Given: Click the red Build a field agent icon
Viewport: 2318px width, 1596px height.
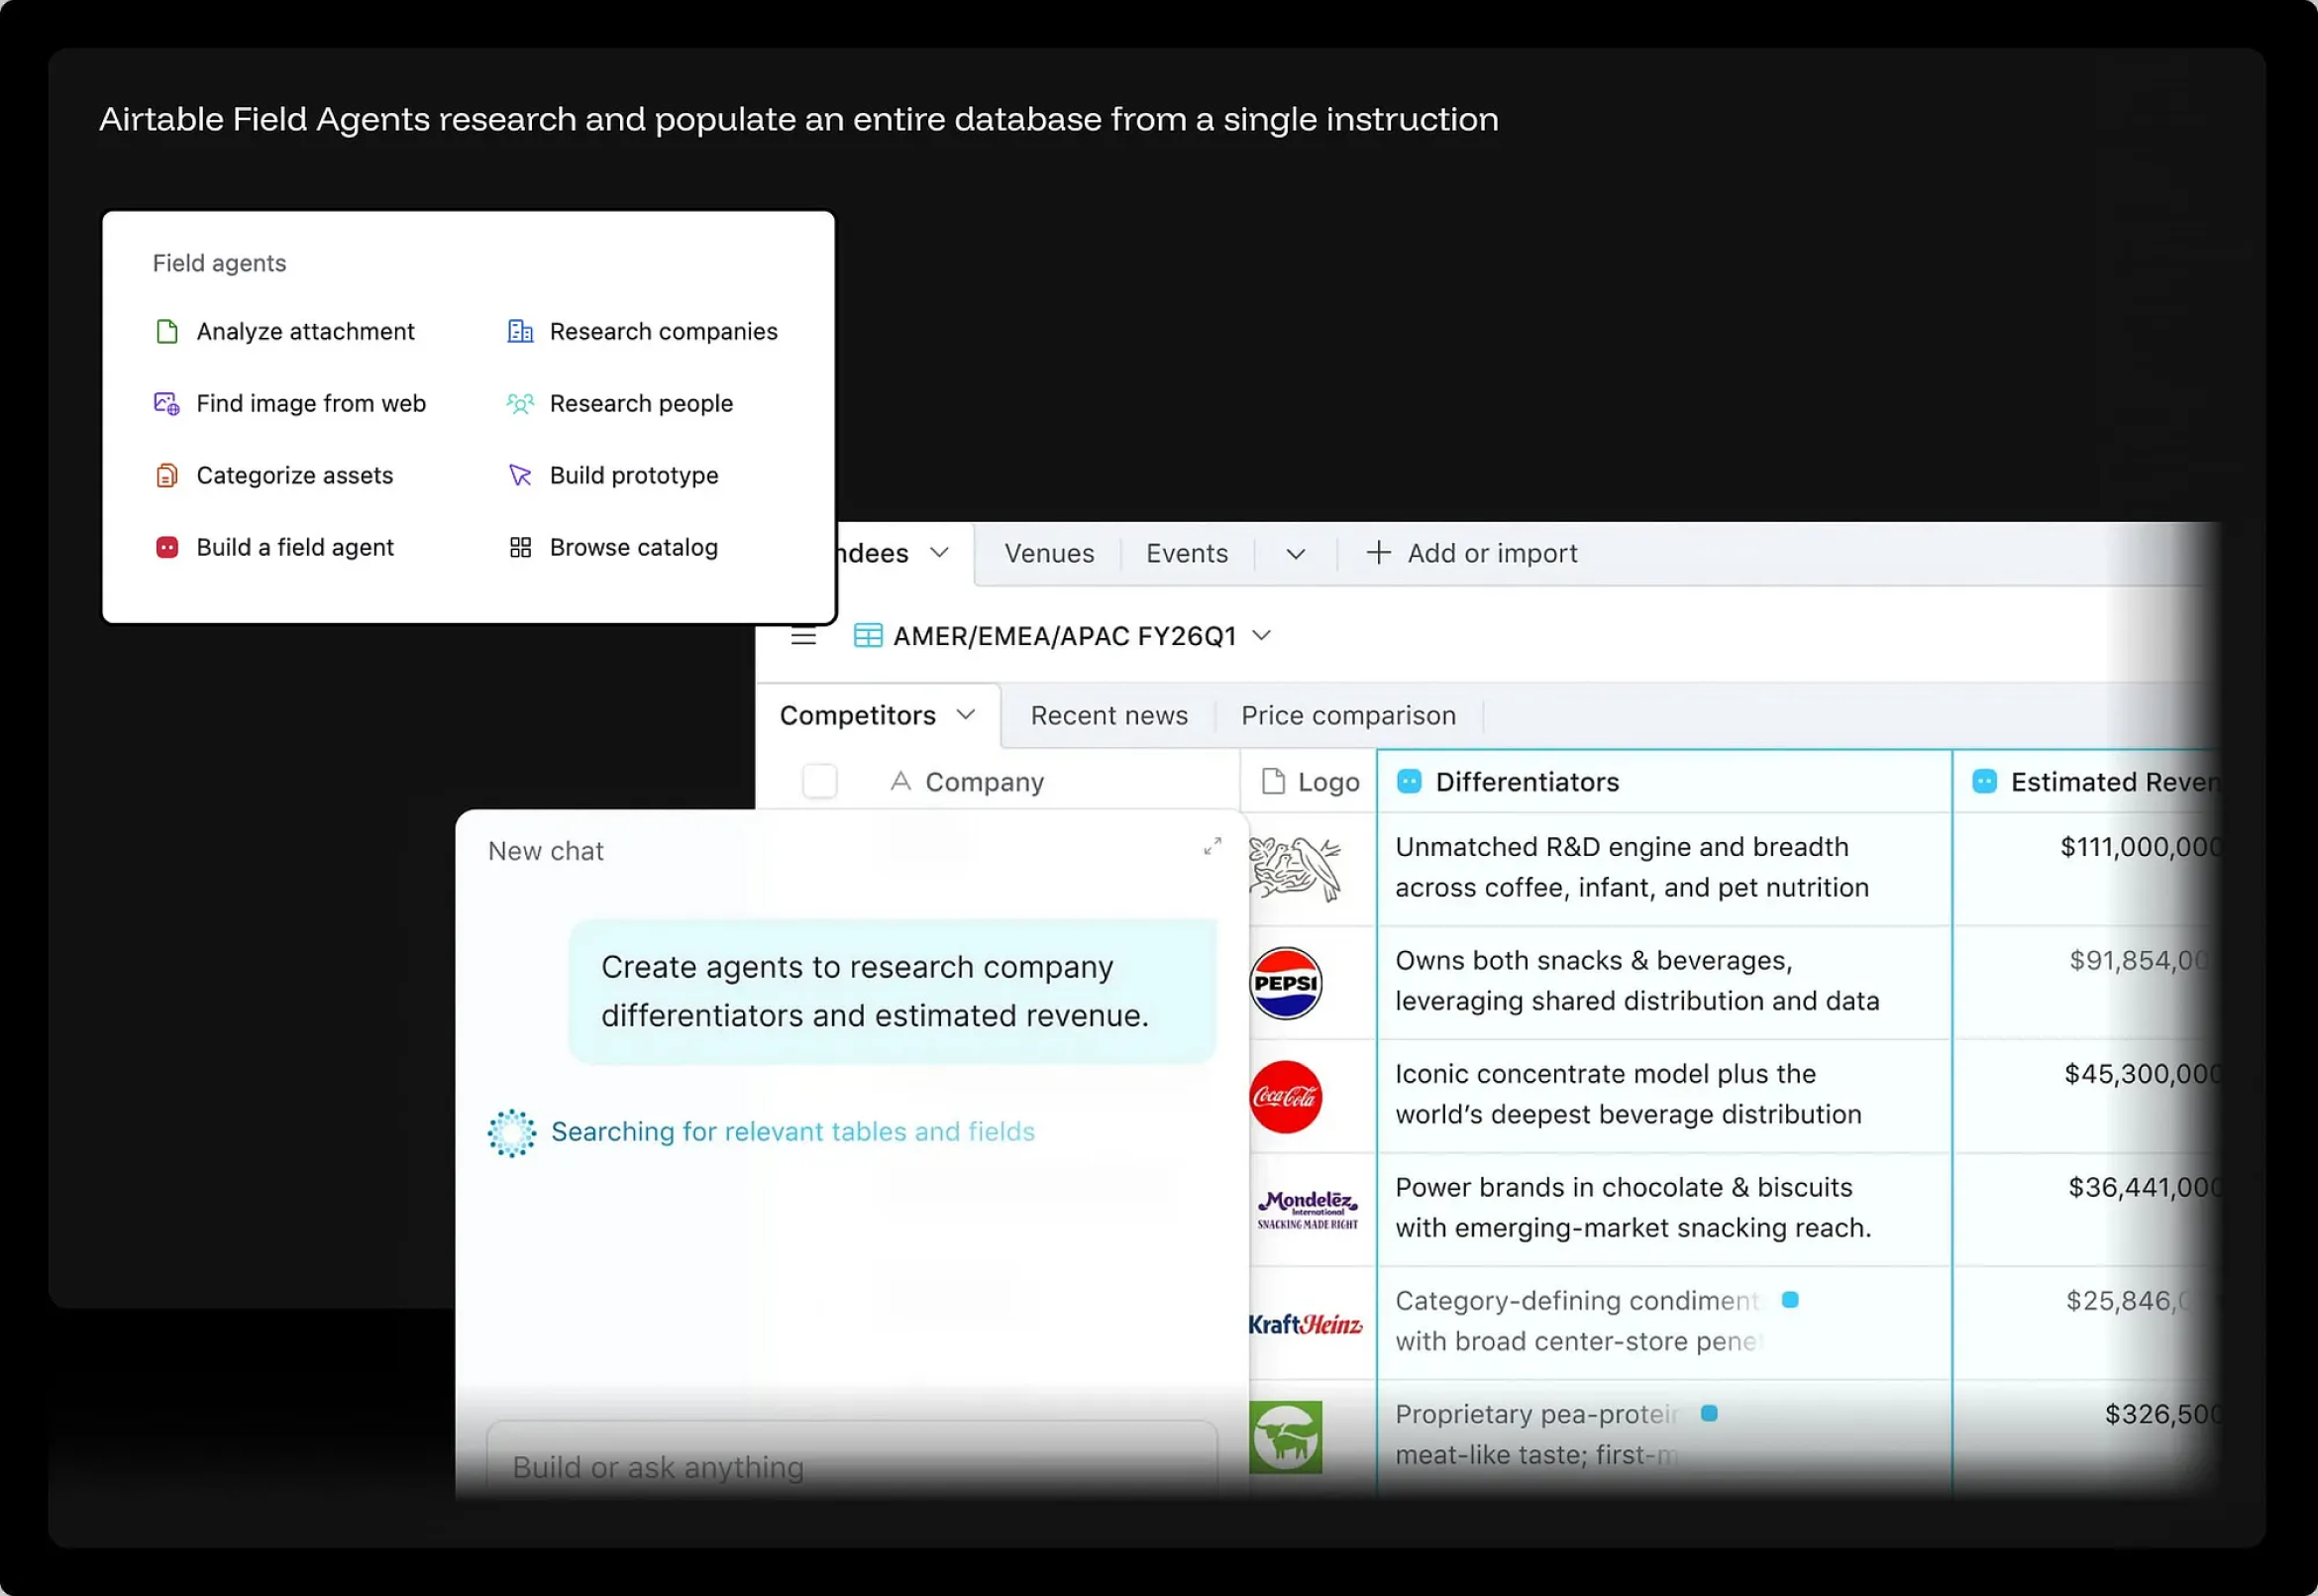Looking at the screenshot, I should [x=167, y=547].
